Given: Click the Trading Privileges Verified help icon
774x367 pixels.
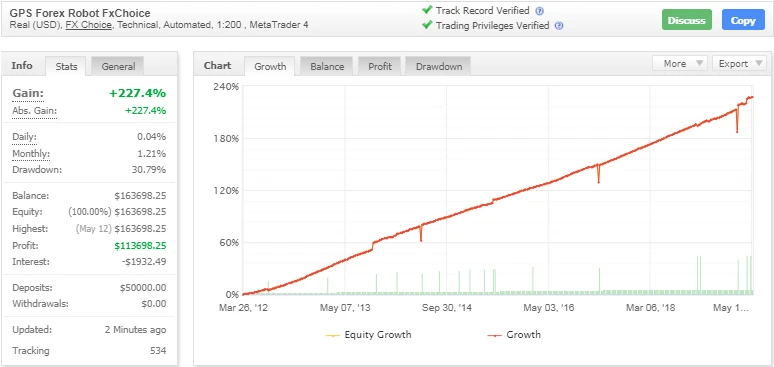Looking at the screenshot, I should tap(559, 26).
